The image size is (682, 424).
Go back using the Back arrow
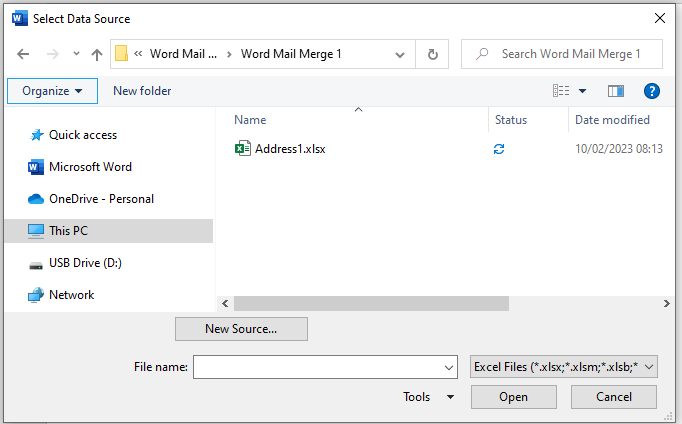pos(23,54)
